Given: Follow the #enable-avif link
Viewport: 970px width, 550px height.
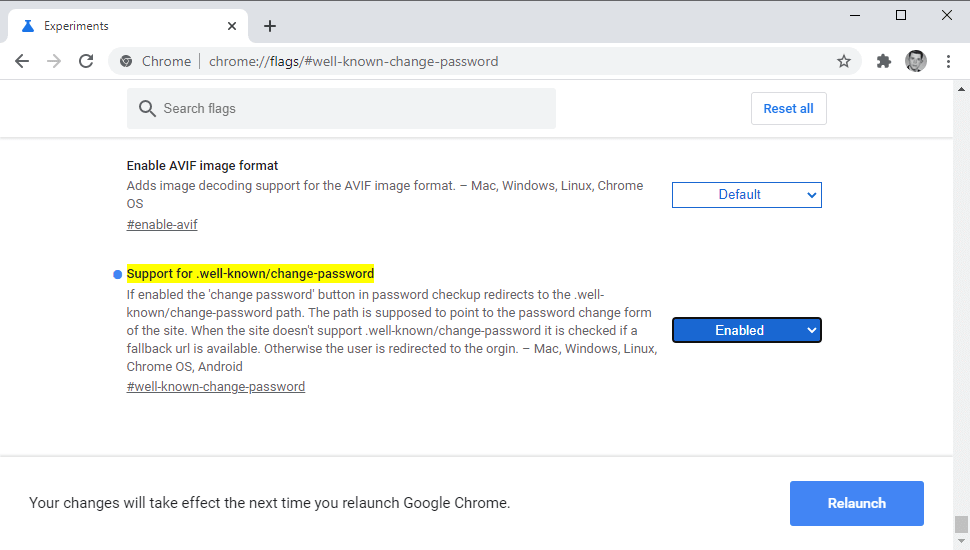Looking at the screenshot, I should 162,225.
